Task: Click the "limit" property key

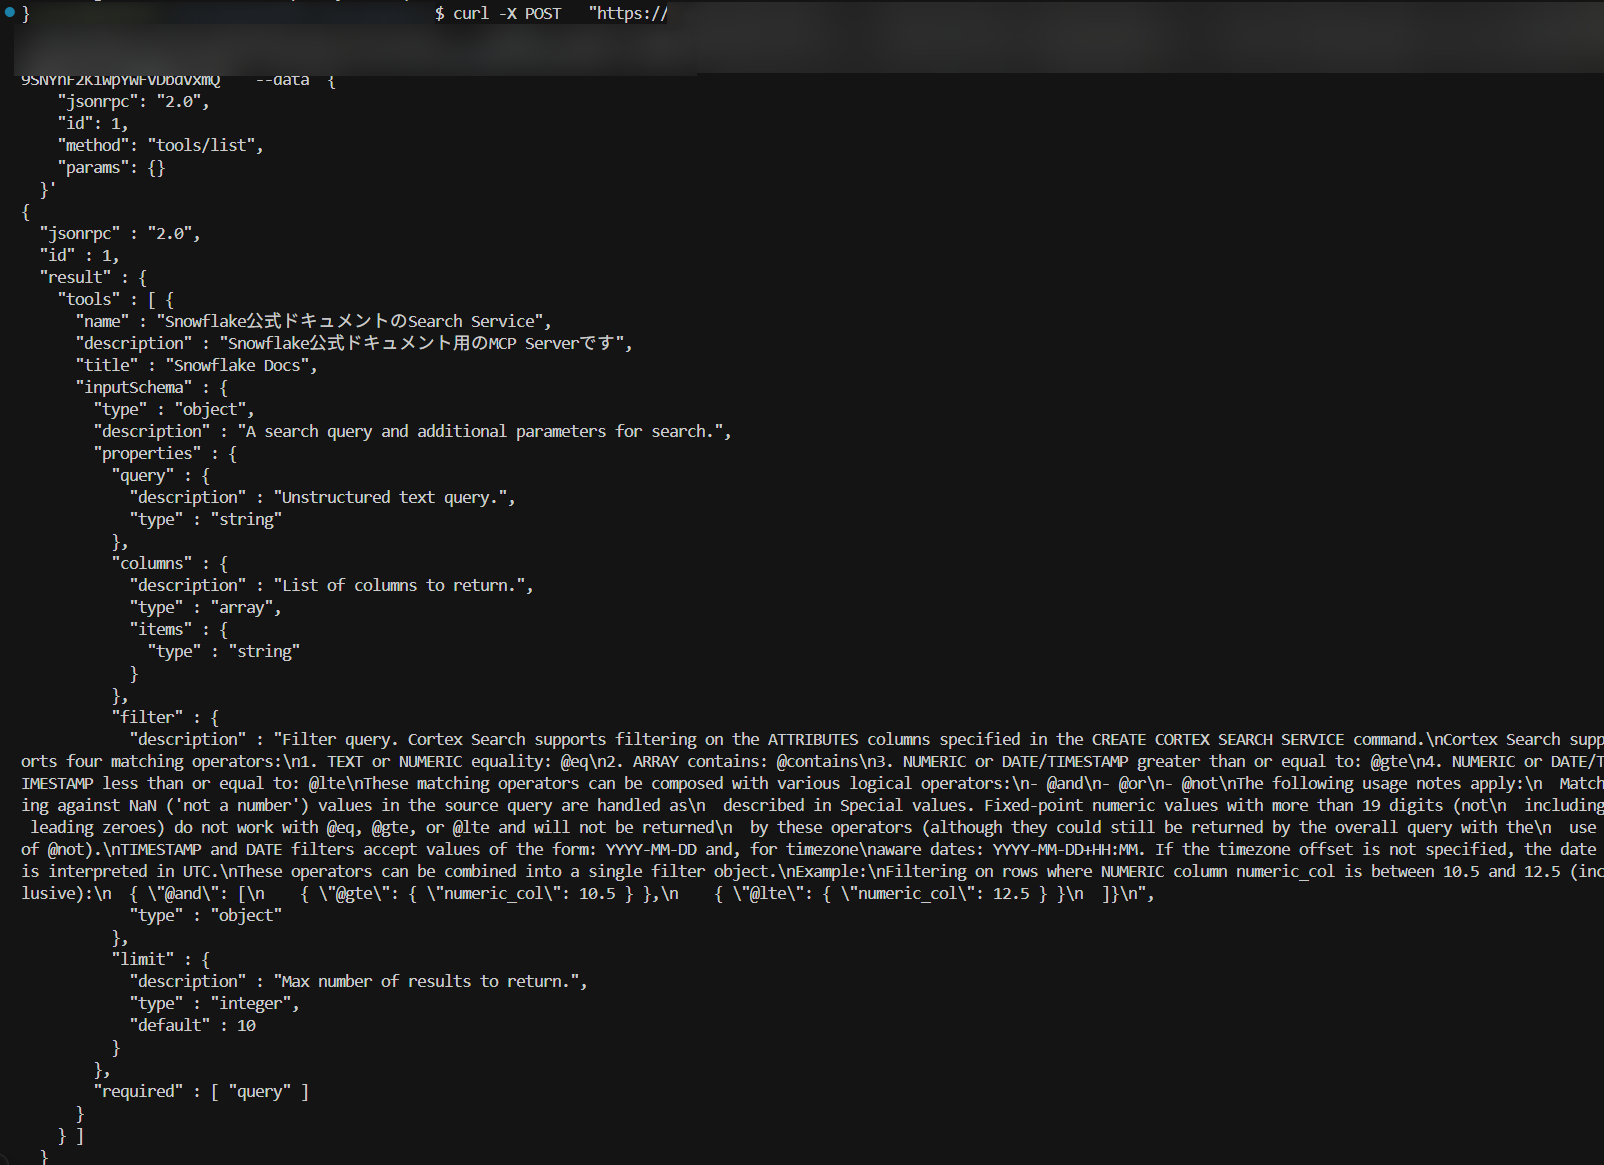Action: point(143,960)
